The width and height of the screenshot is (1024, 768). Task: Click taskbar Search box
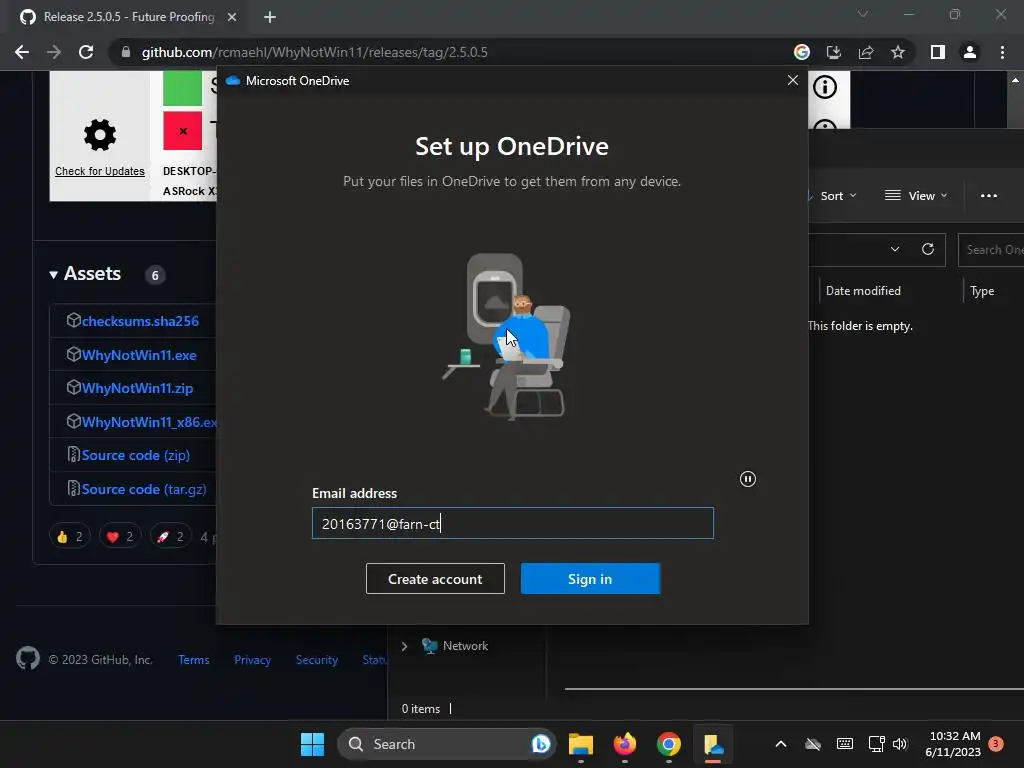pyautogui.click(x=447, y=744)
